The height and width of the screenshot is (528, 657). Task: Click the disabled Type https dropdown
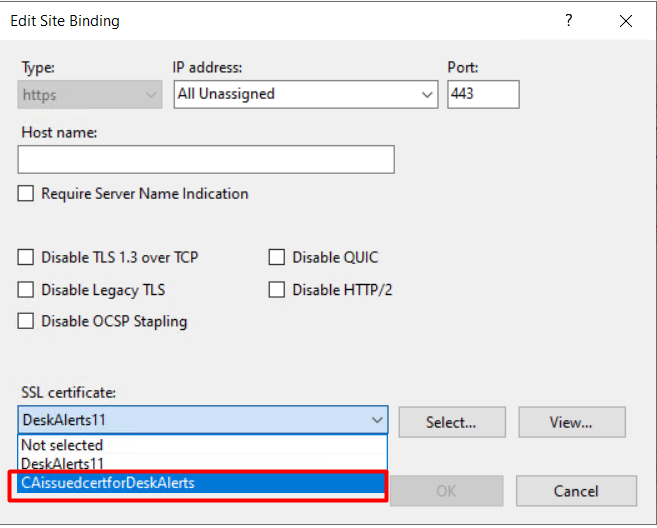[x=90, y=95]
